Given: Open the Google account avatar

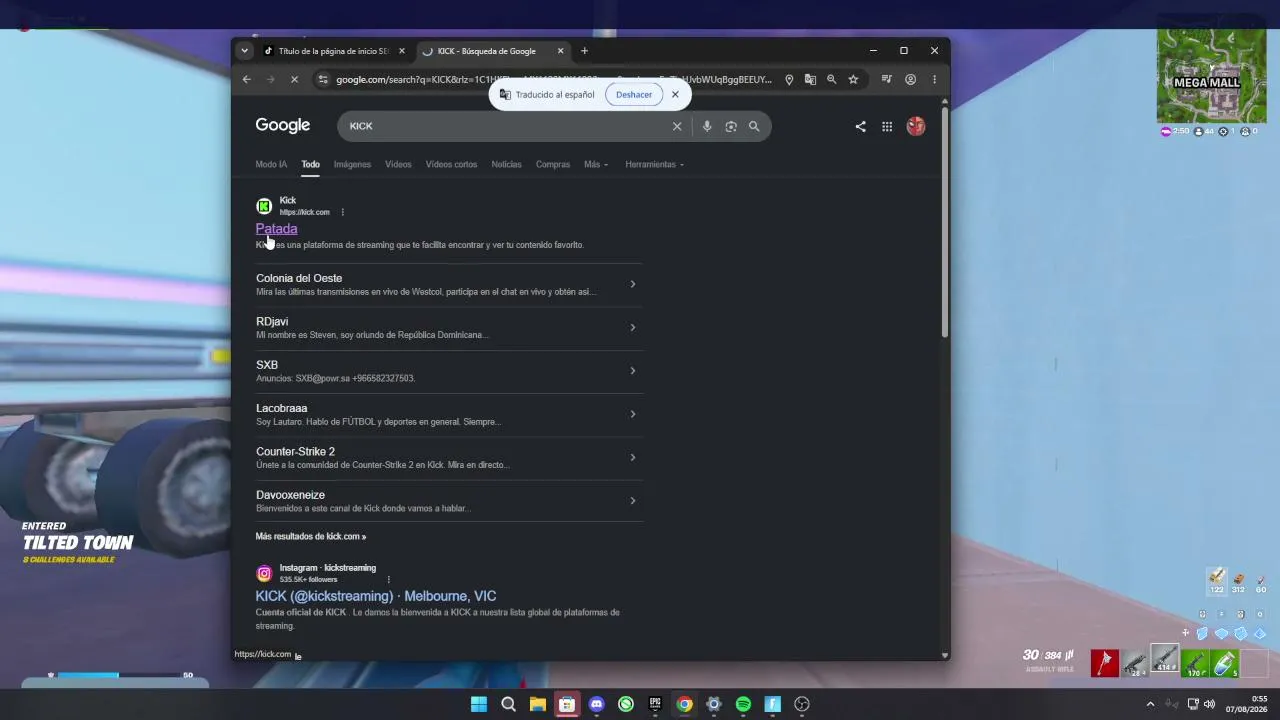Looking at the screenshot, I should (916, 126).
